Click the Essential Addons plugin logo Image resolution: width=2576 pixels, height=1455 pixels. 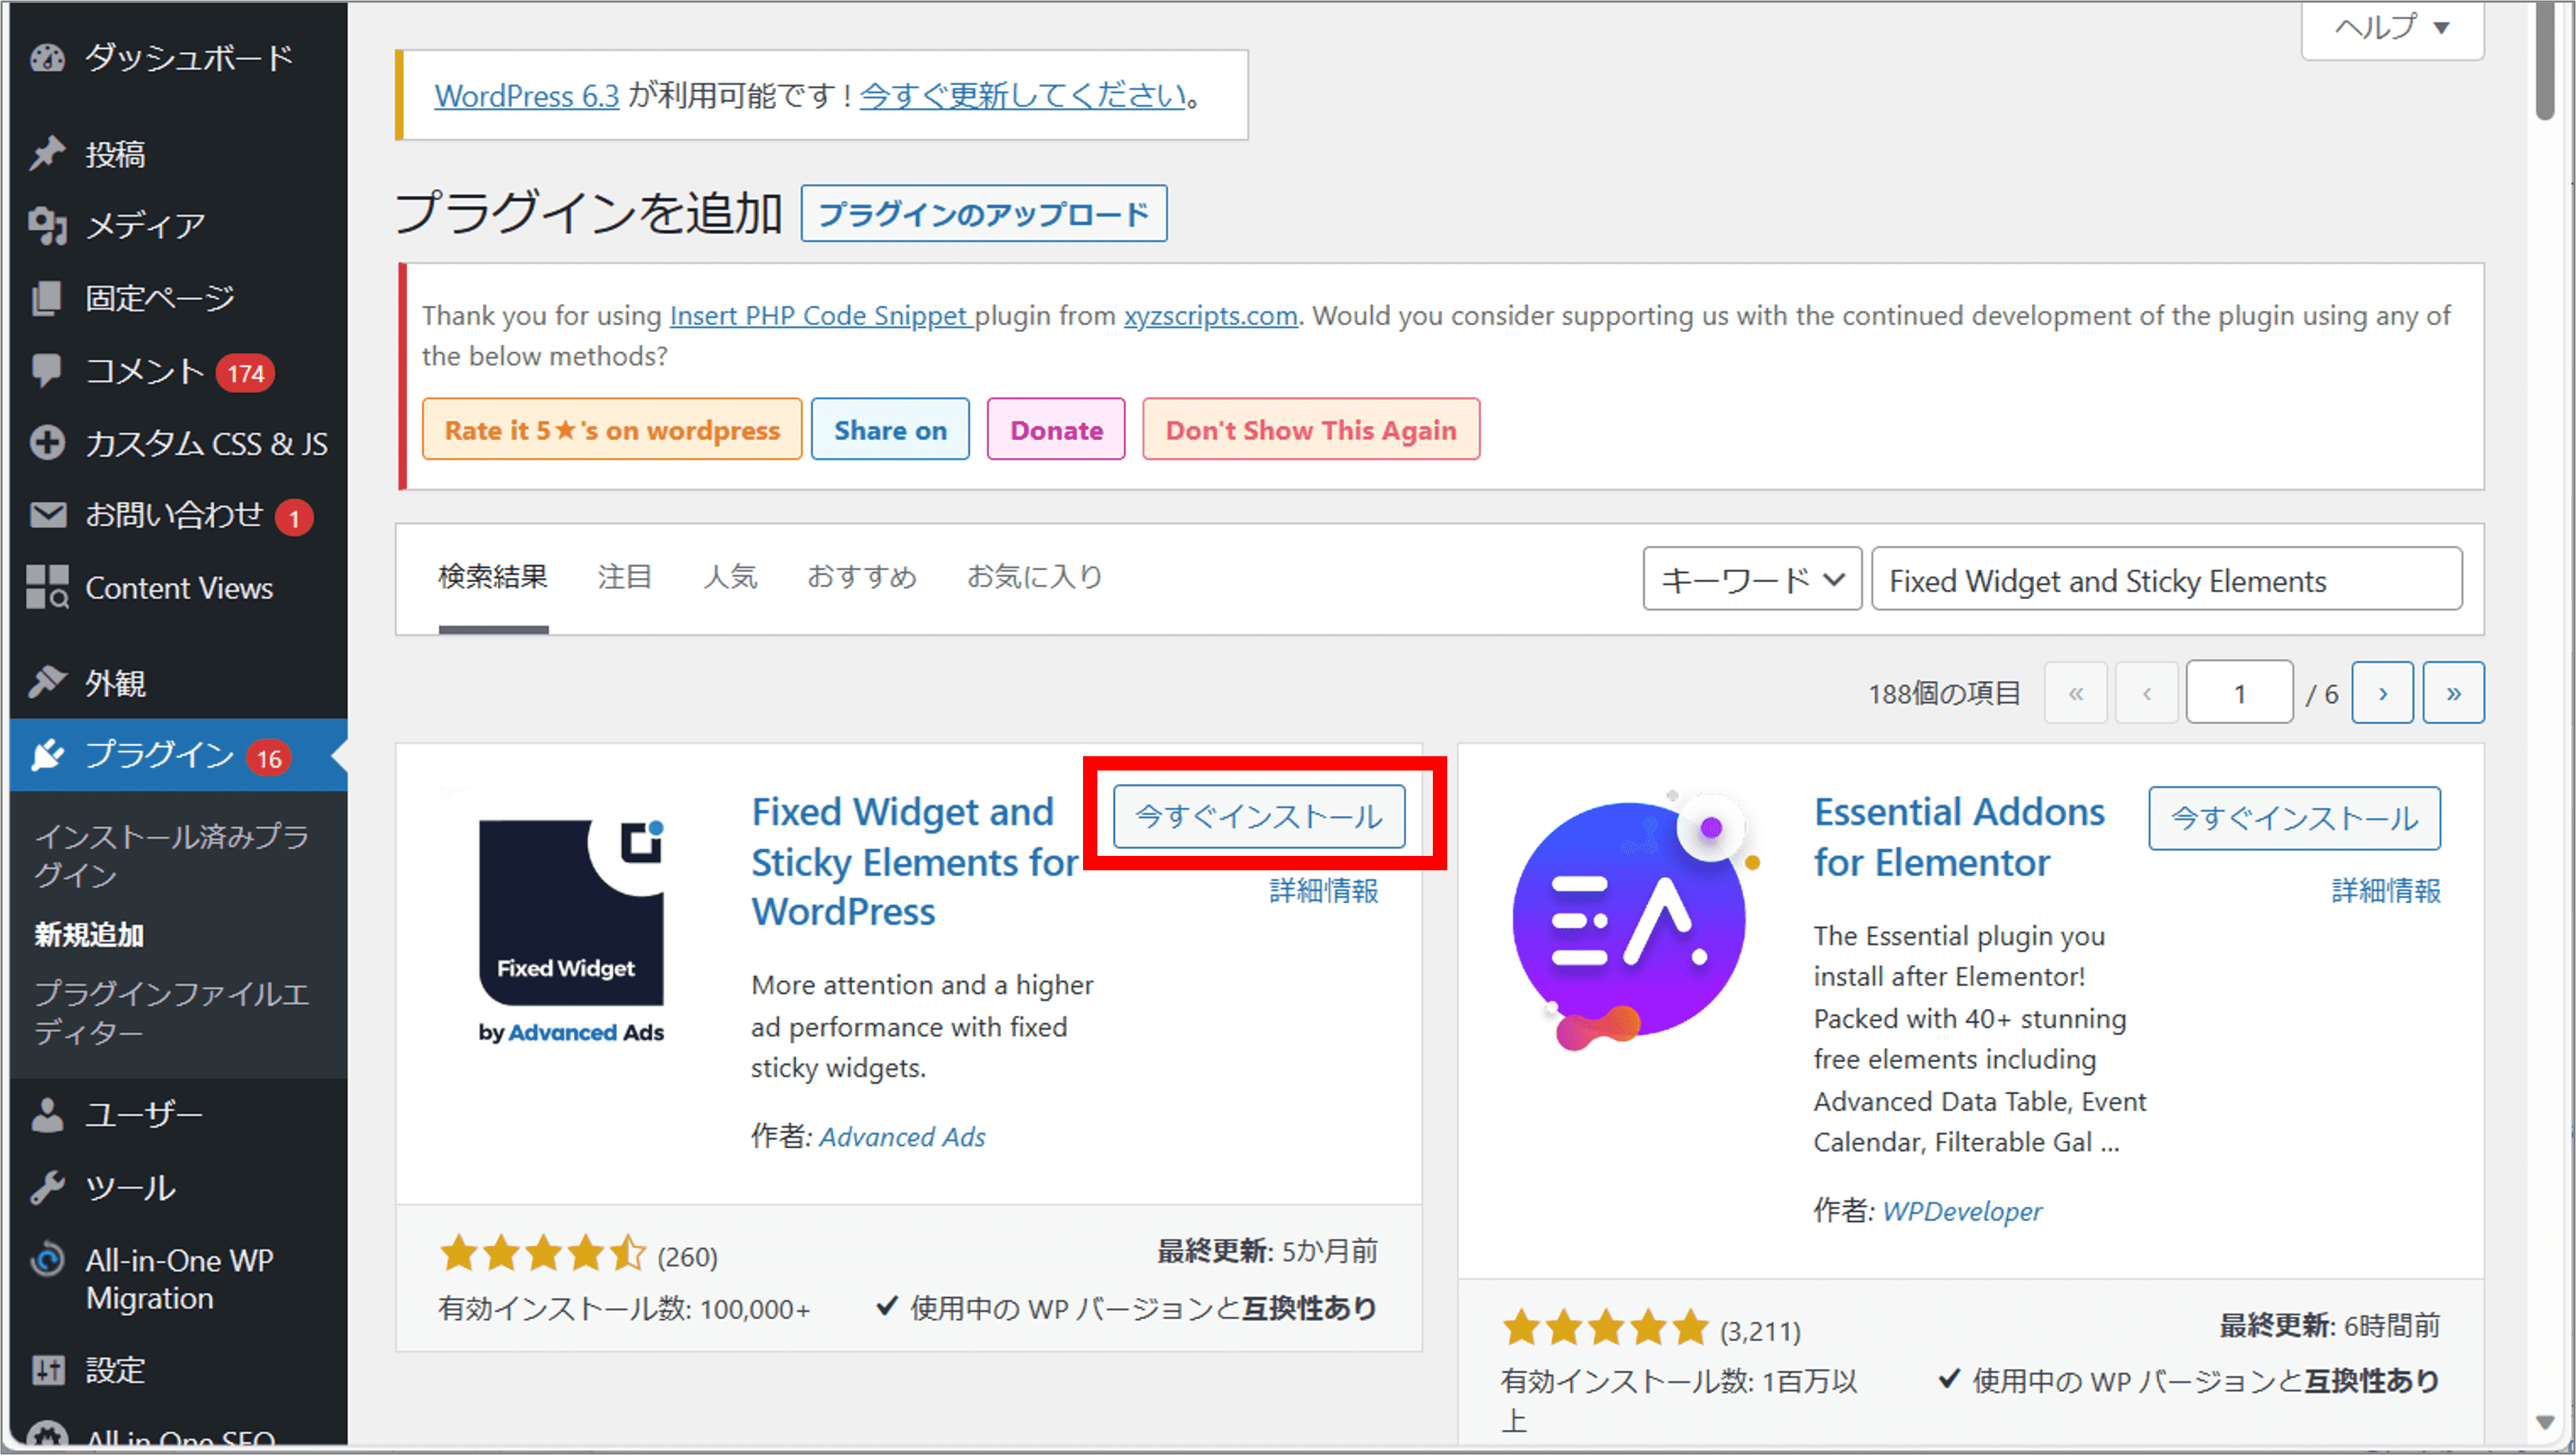1635,920
